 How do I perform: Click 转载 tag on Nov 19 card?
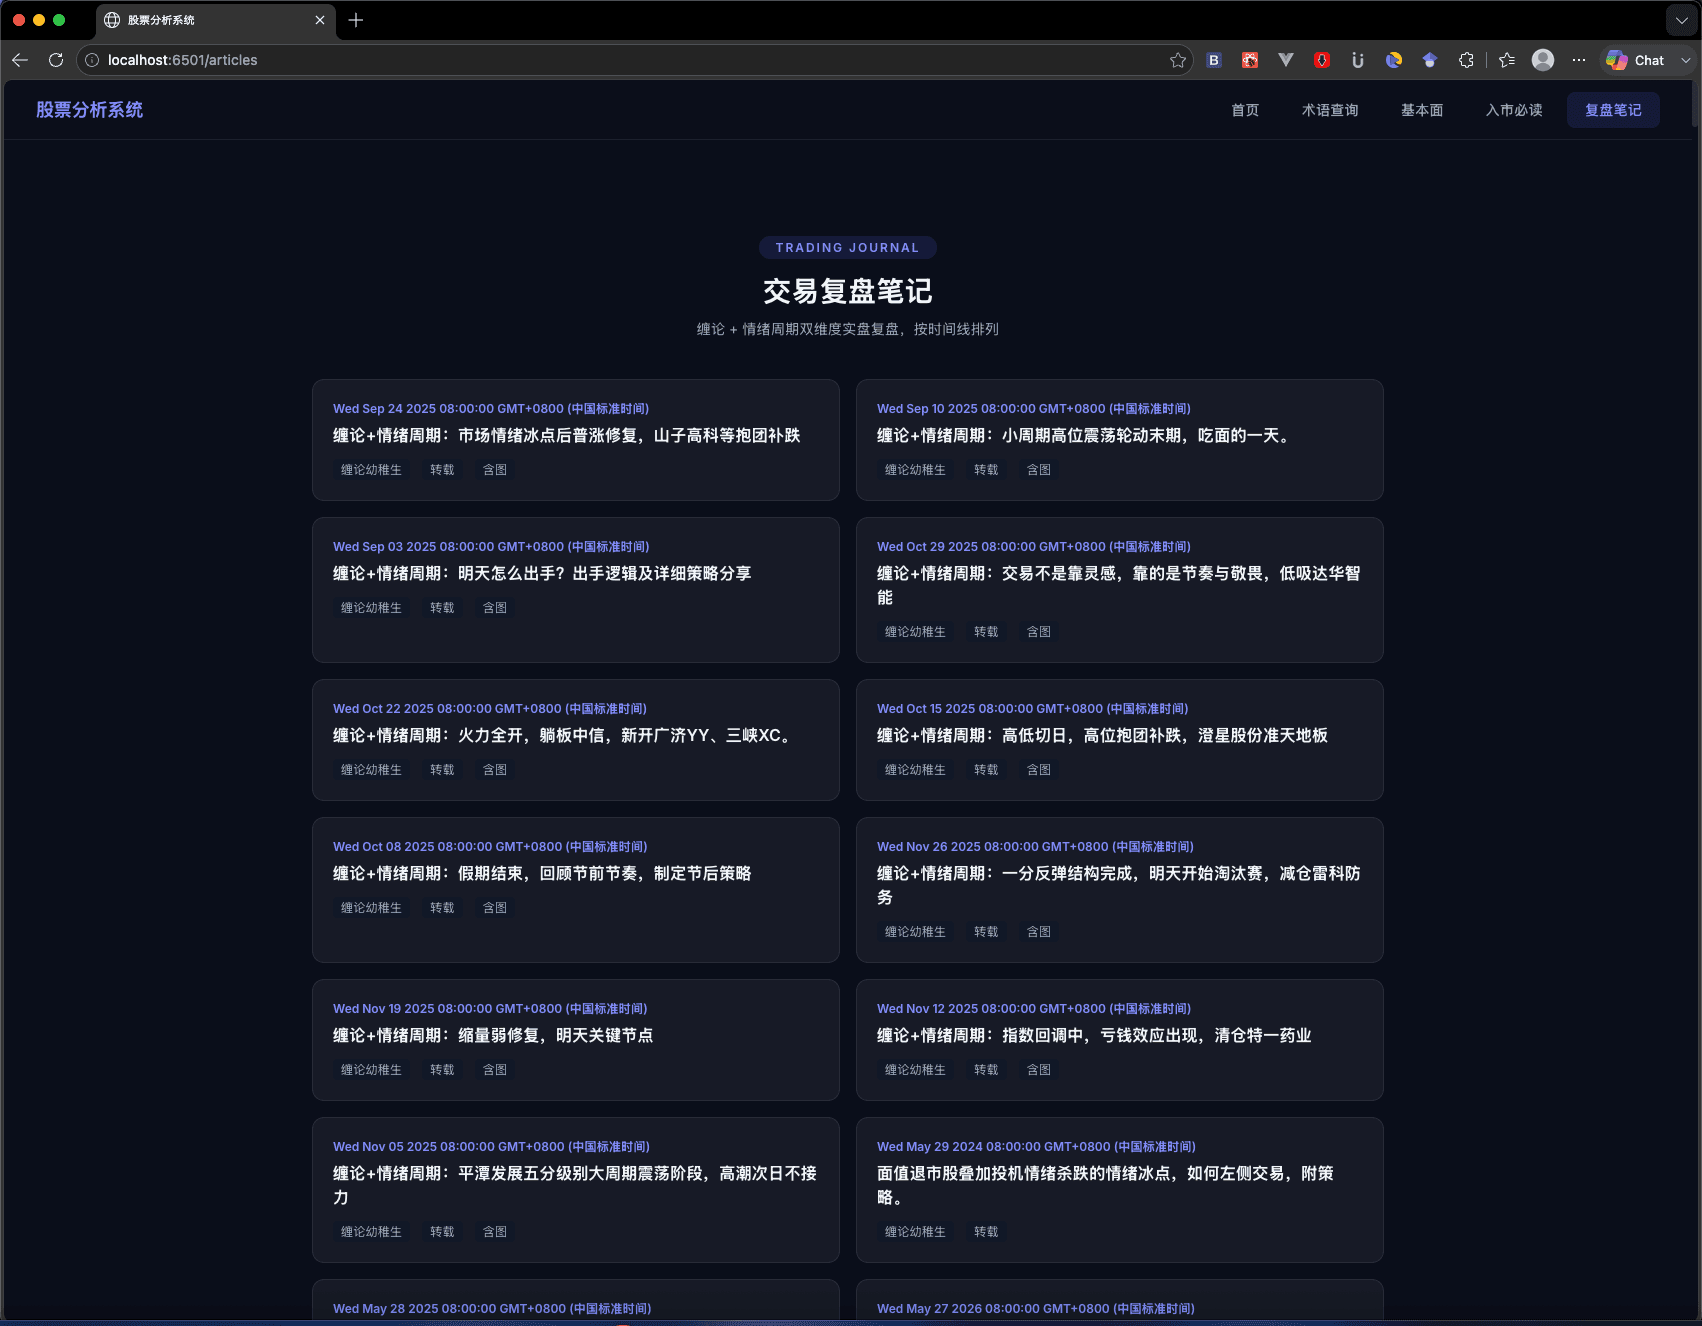(x=442, y=1070)
